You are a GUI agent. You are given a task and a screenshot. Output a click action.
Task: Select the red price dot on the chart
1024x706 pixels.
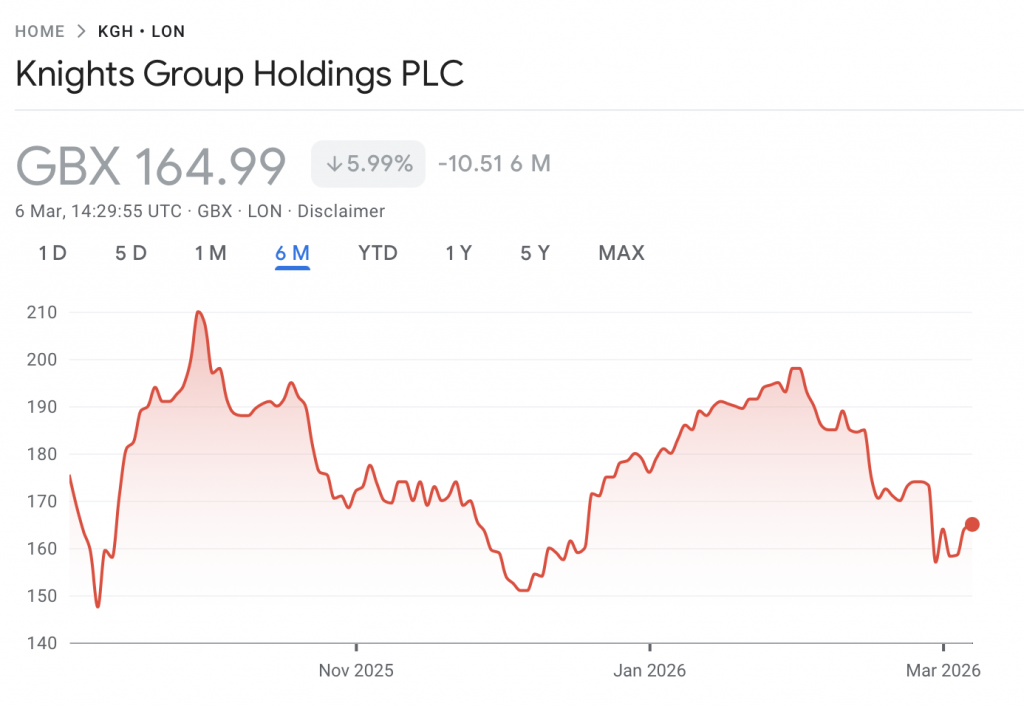pyautogui.click(x=971, y=522)
